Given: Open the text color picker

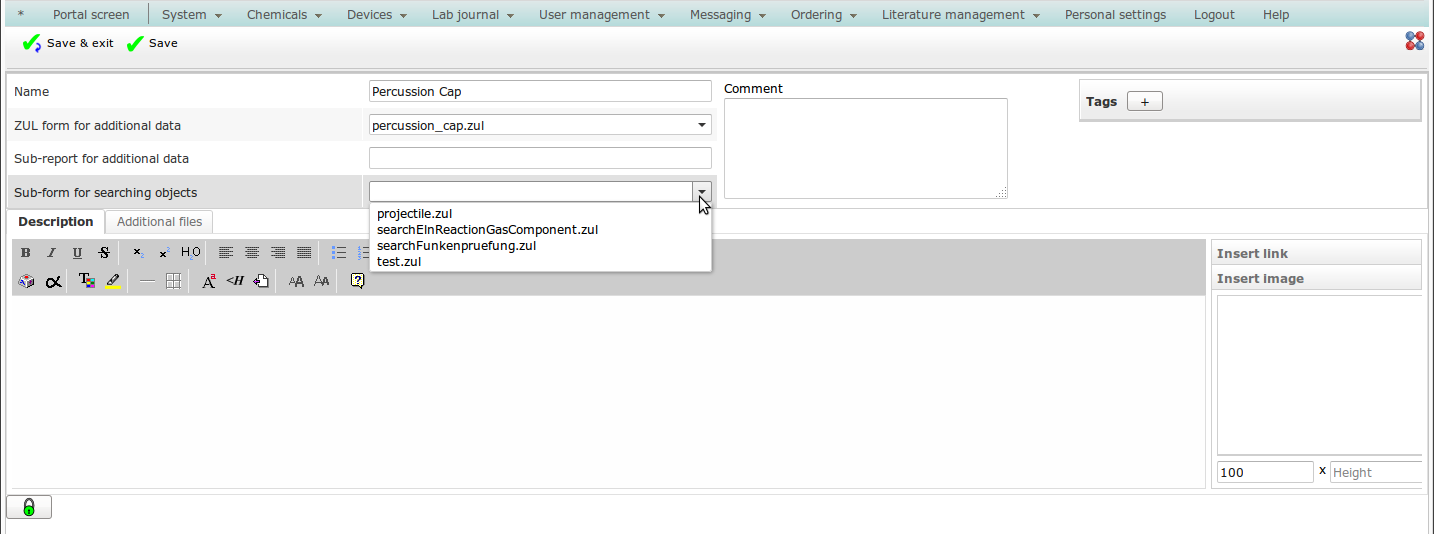Looking at the screenshot, I should click(x=87, y=282).
